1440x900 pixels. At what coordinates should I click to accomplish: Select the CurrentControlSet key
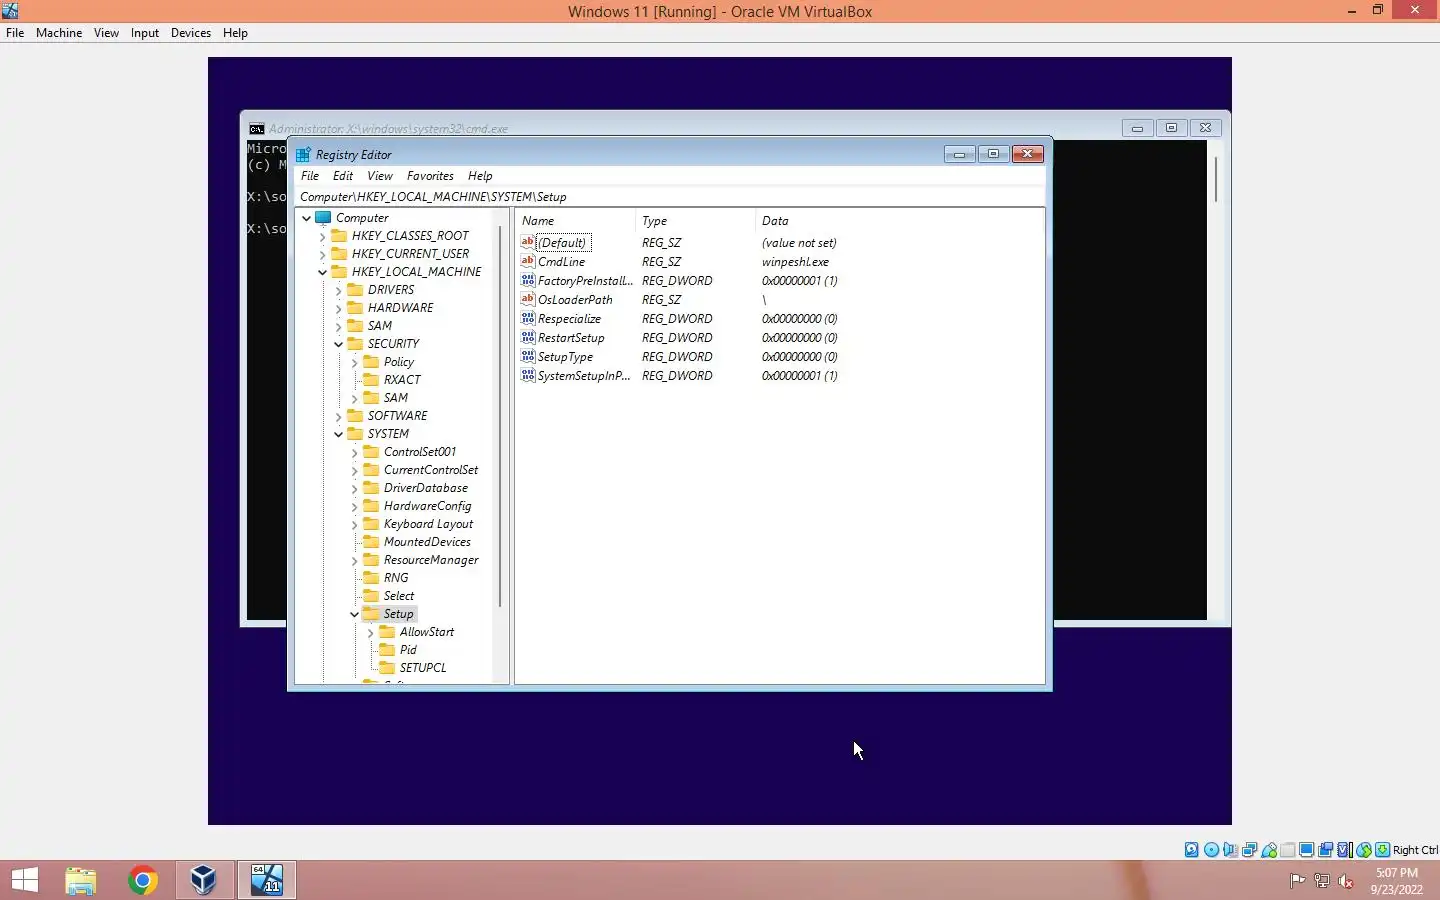[x=431, y=470]
